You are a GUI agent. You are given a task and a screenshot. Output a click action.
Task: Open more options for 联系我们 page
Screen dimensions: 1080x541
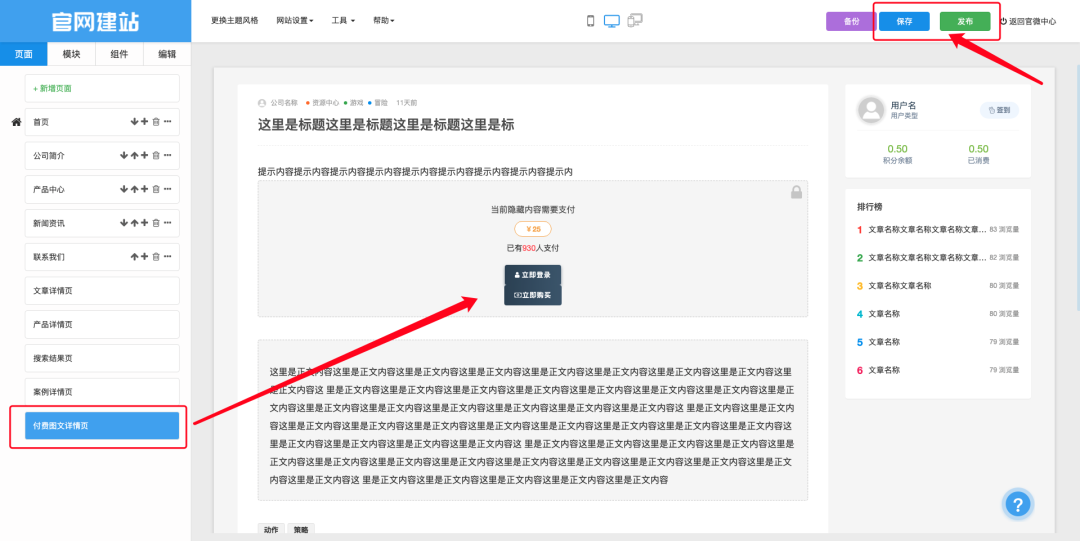click(x=168, y=257)
